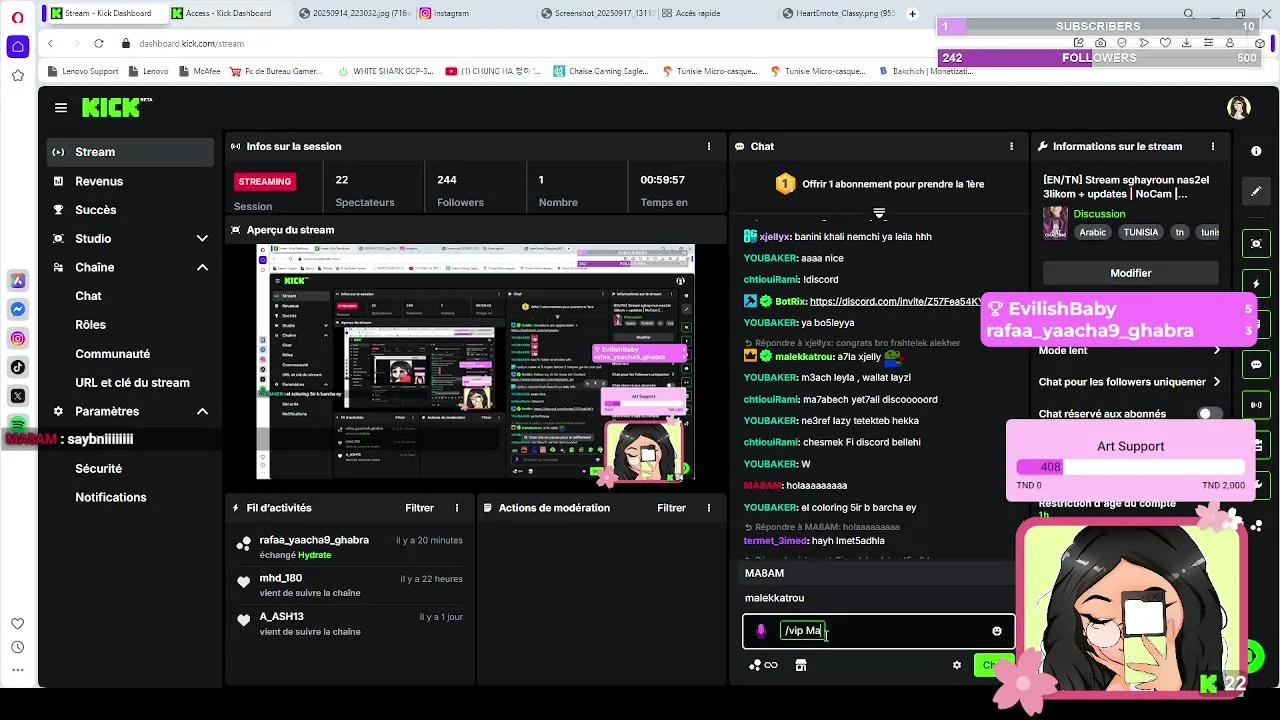The image size is (1280, 720).
Task: Open the Lenovo Support bookmark
Action: 83,72
